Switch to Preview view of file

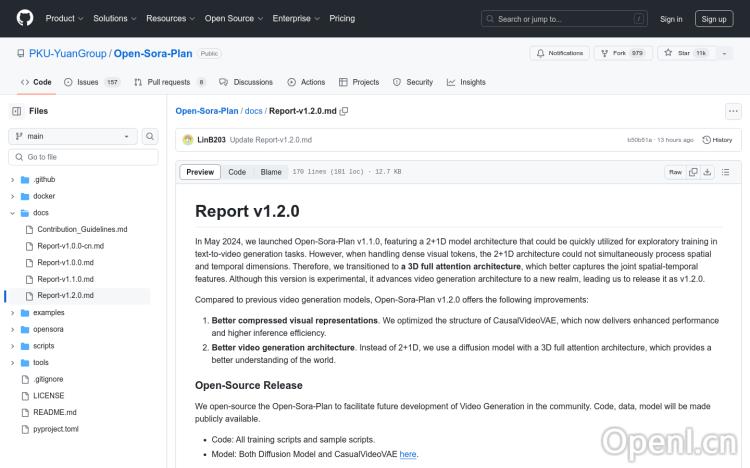[x=200, y=172]
